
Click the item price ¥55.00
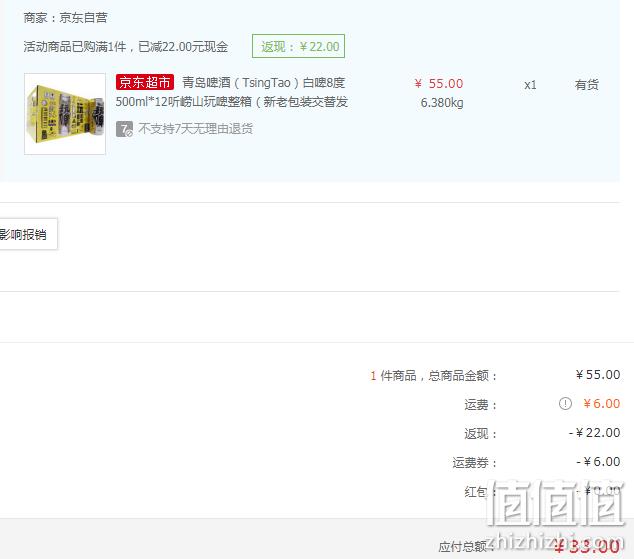click(439, 84)
